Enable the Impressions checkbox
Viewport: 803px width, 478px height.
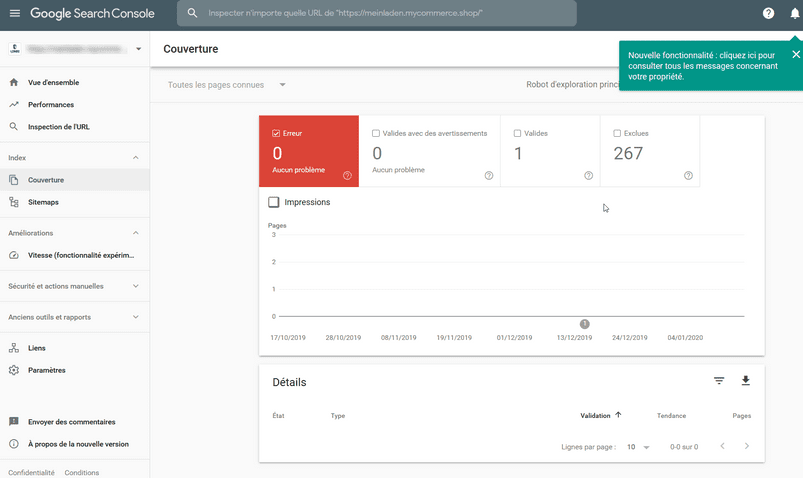(274, 202)
